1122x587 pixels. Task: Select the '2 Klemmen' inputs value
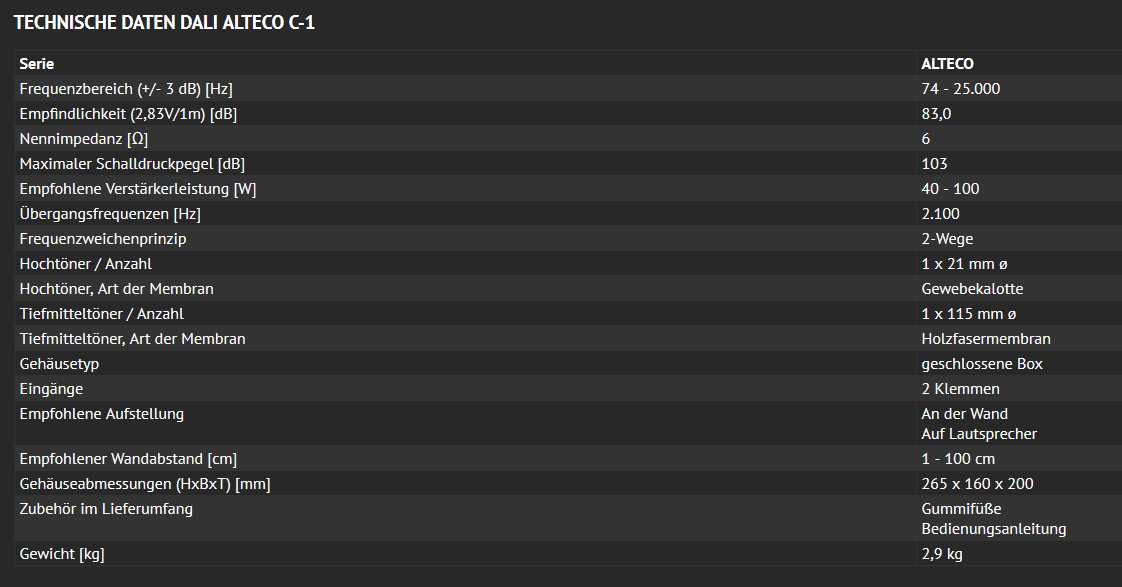click(x=960, y=389)
